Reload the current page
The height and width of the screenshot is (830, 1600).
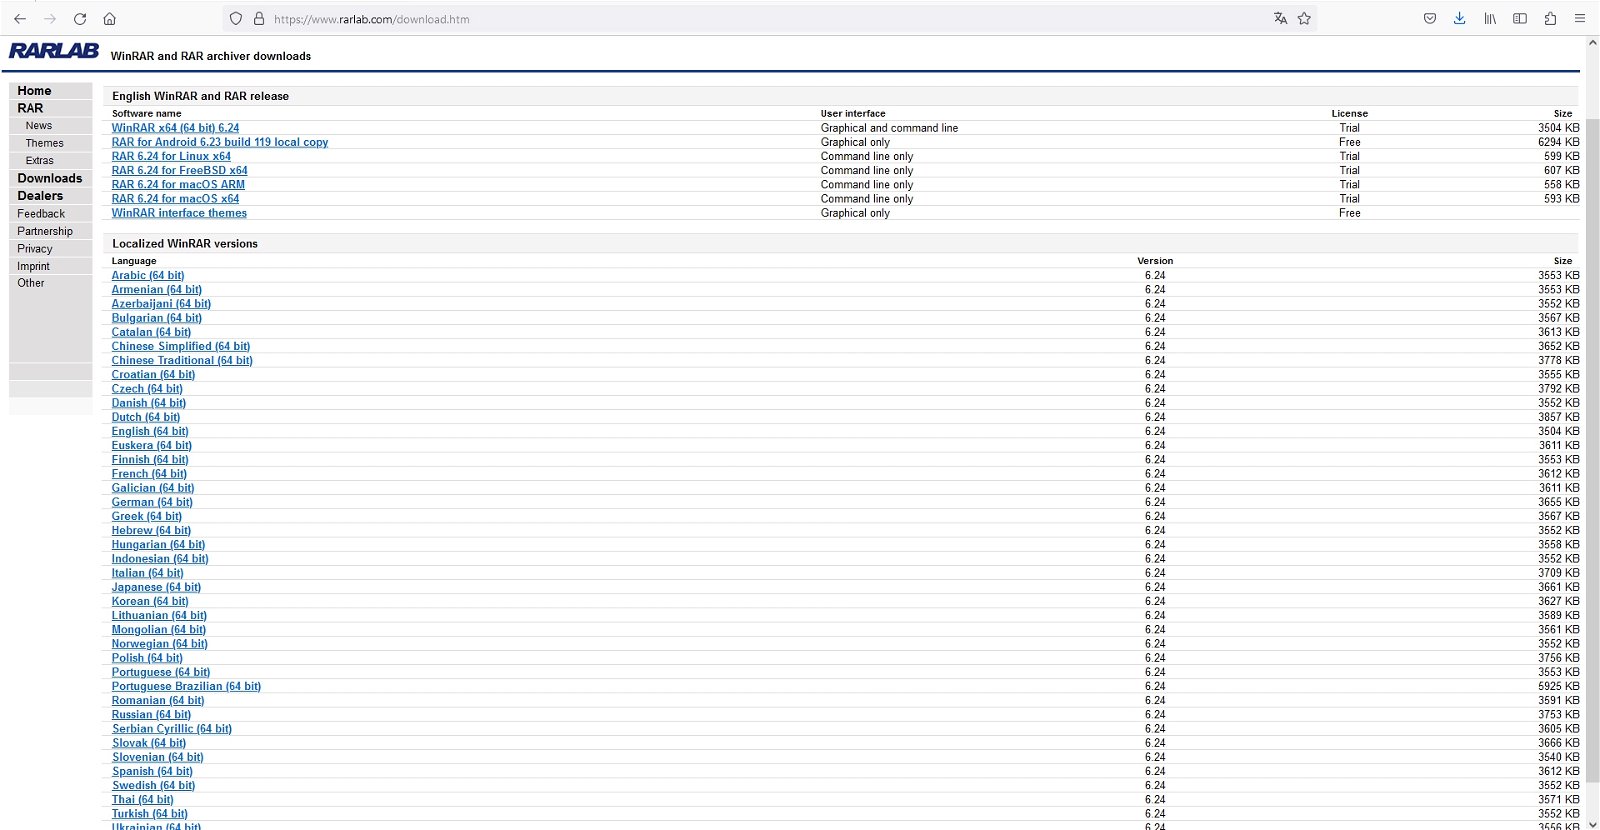(80, 19)
